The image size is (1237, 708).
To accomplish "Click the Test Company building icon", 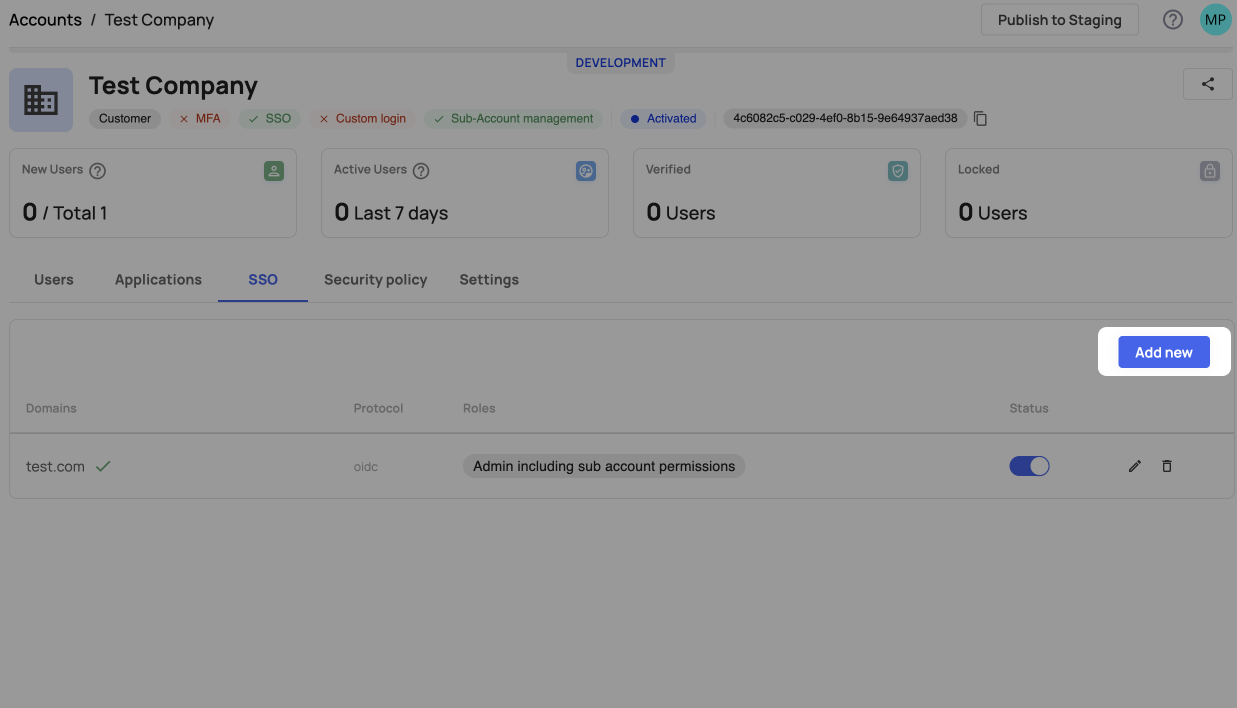I will click(41, 100).
